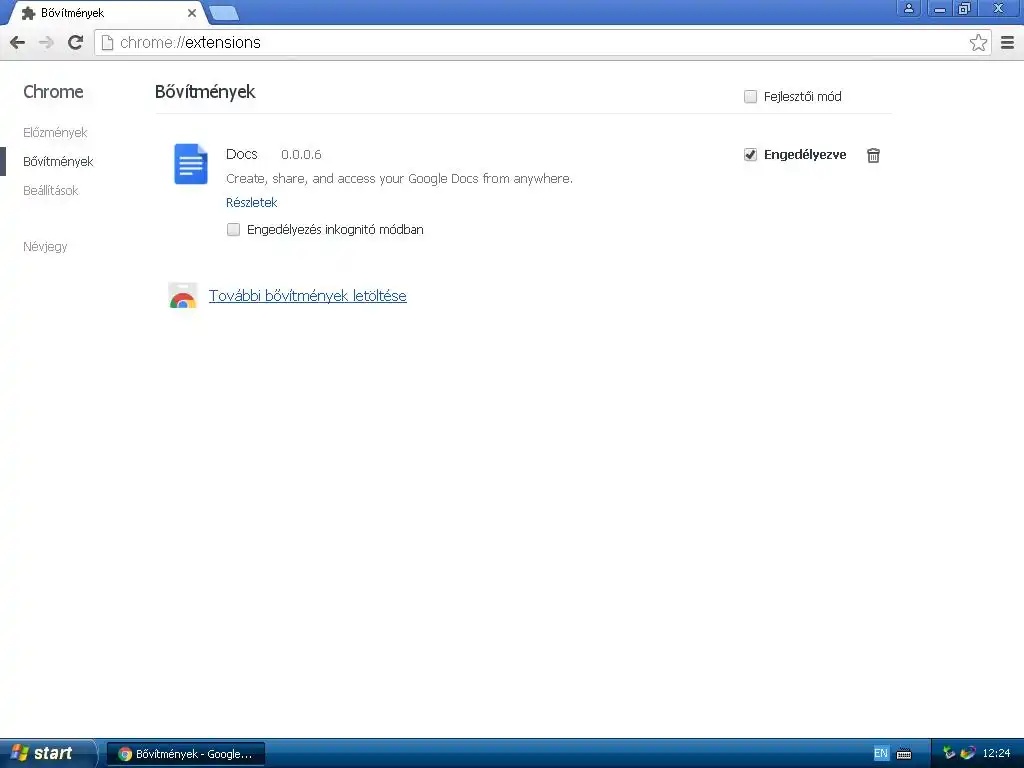1024x768 pixels.
Task: Click the user profile button in title bar
Action: point(908,8)
